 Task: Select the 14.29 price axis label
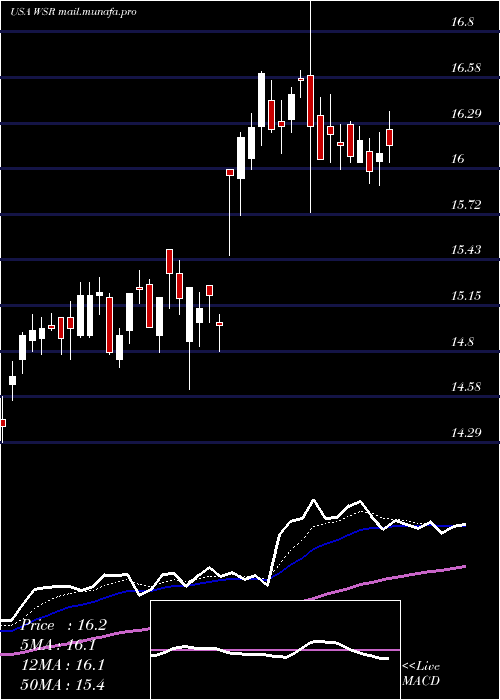tap(466, 432)
